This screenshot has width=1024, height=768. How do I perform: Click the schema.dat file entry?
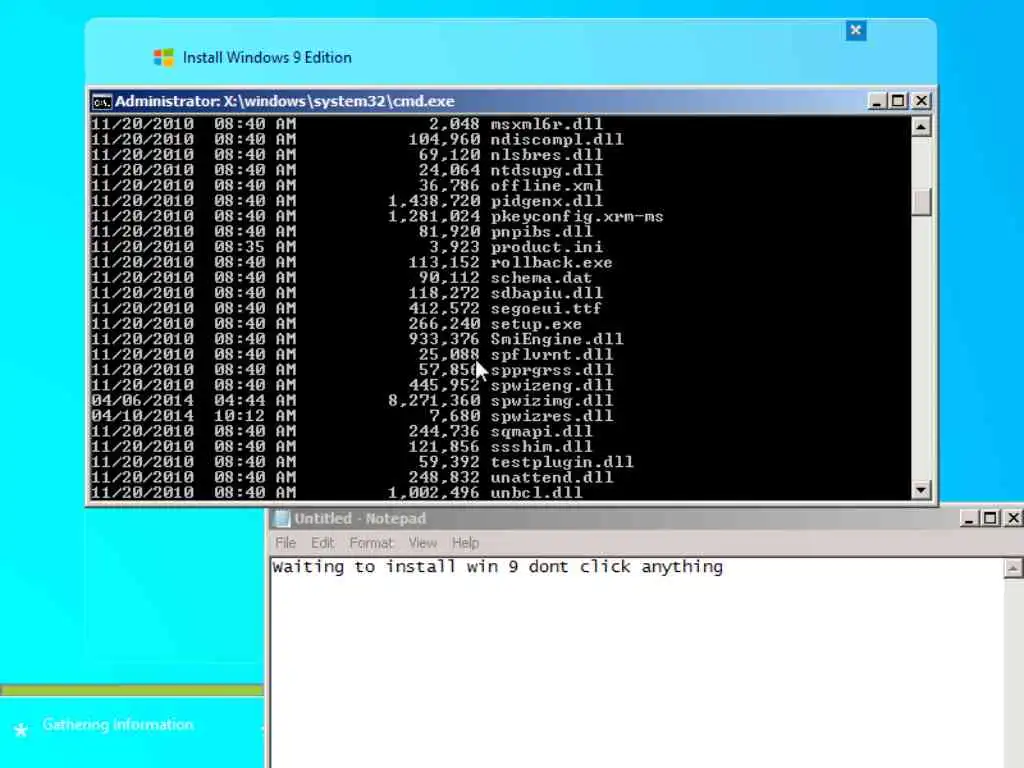[x=541, y=278]
